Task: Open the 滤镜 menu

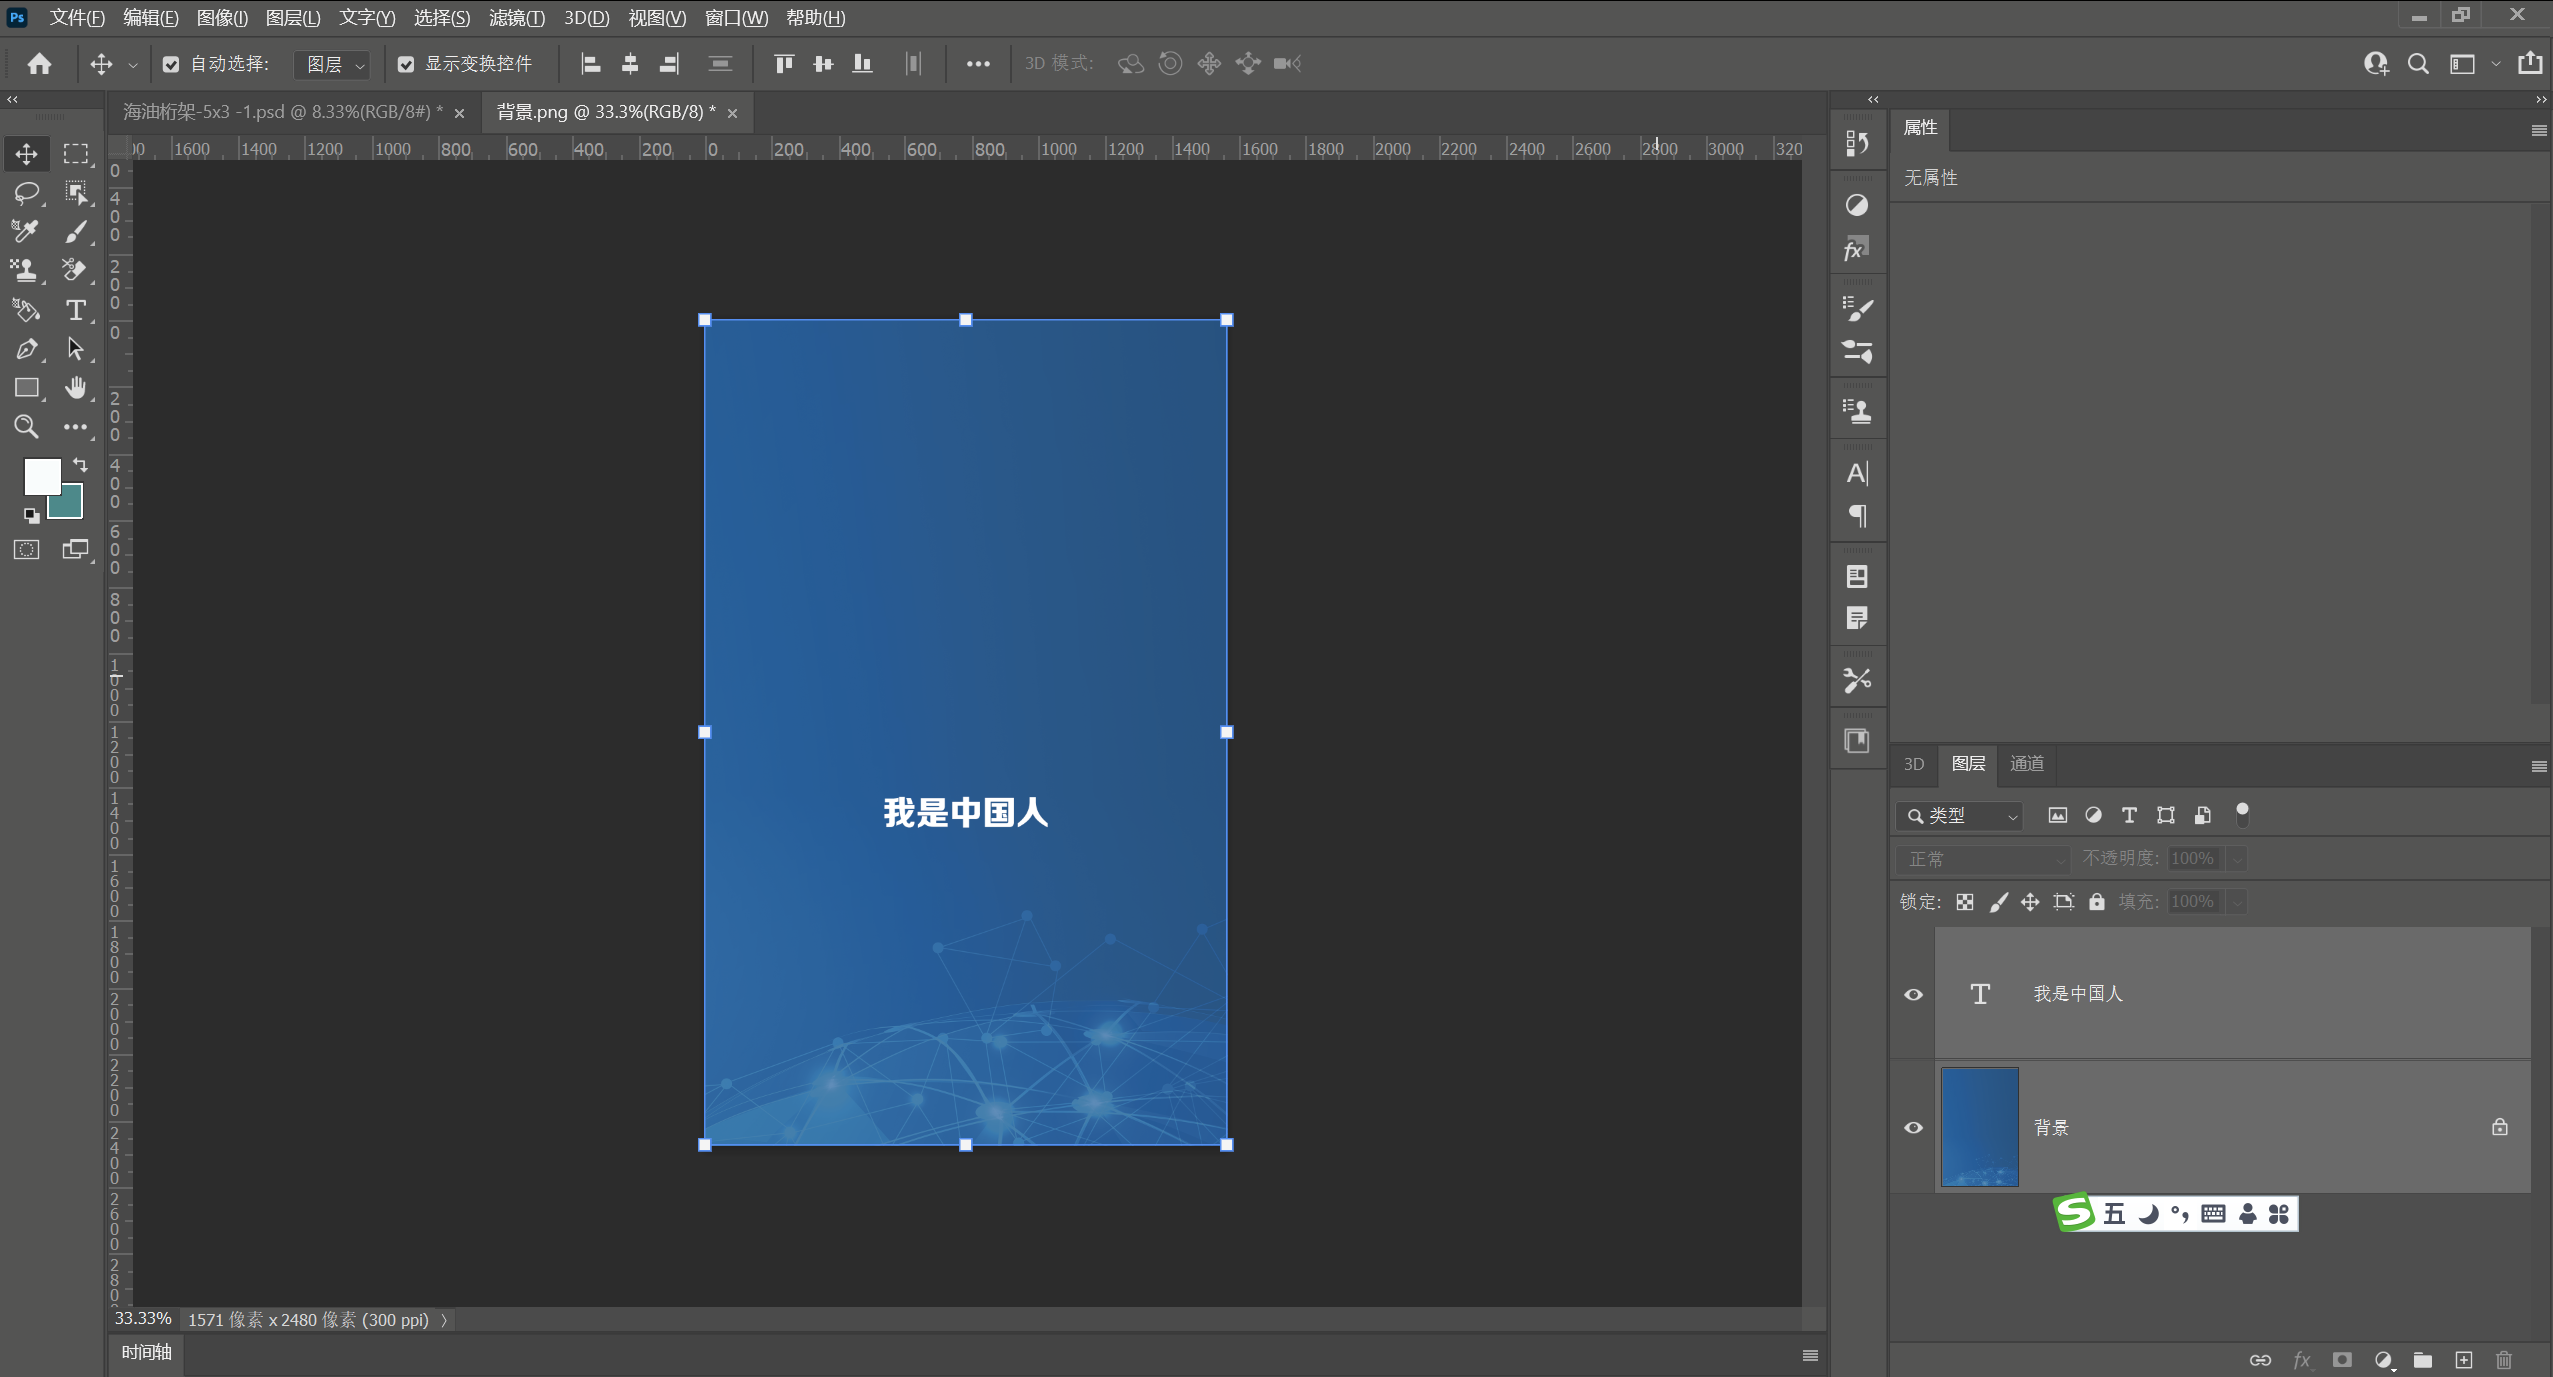Action: click(x=516, y=18)
